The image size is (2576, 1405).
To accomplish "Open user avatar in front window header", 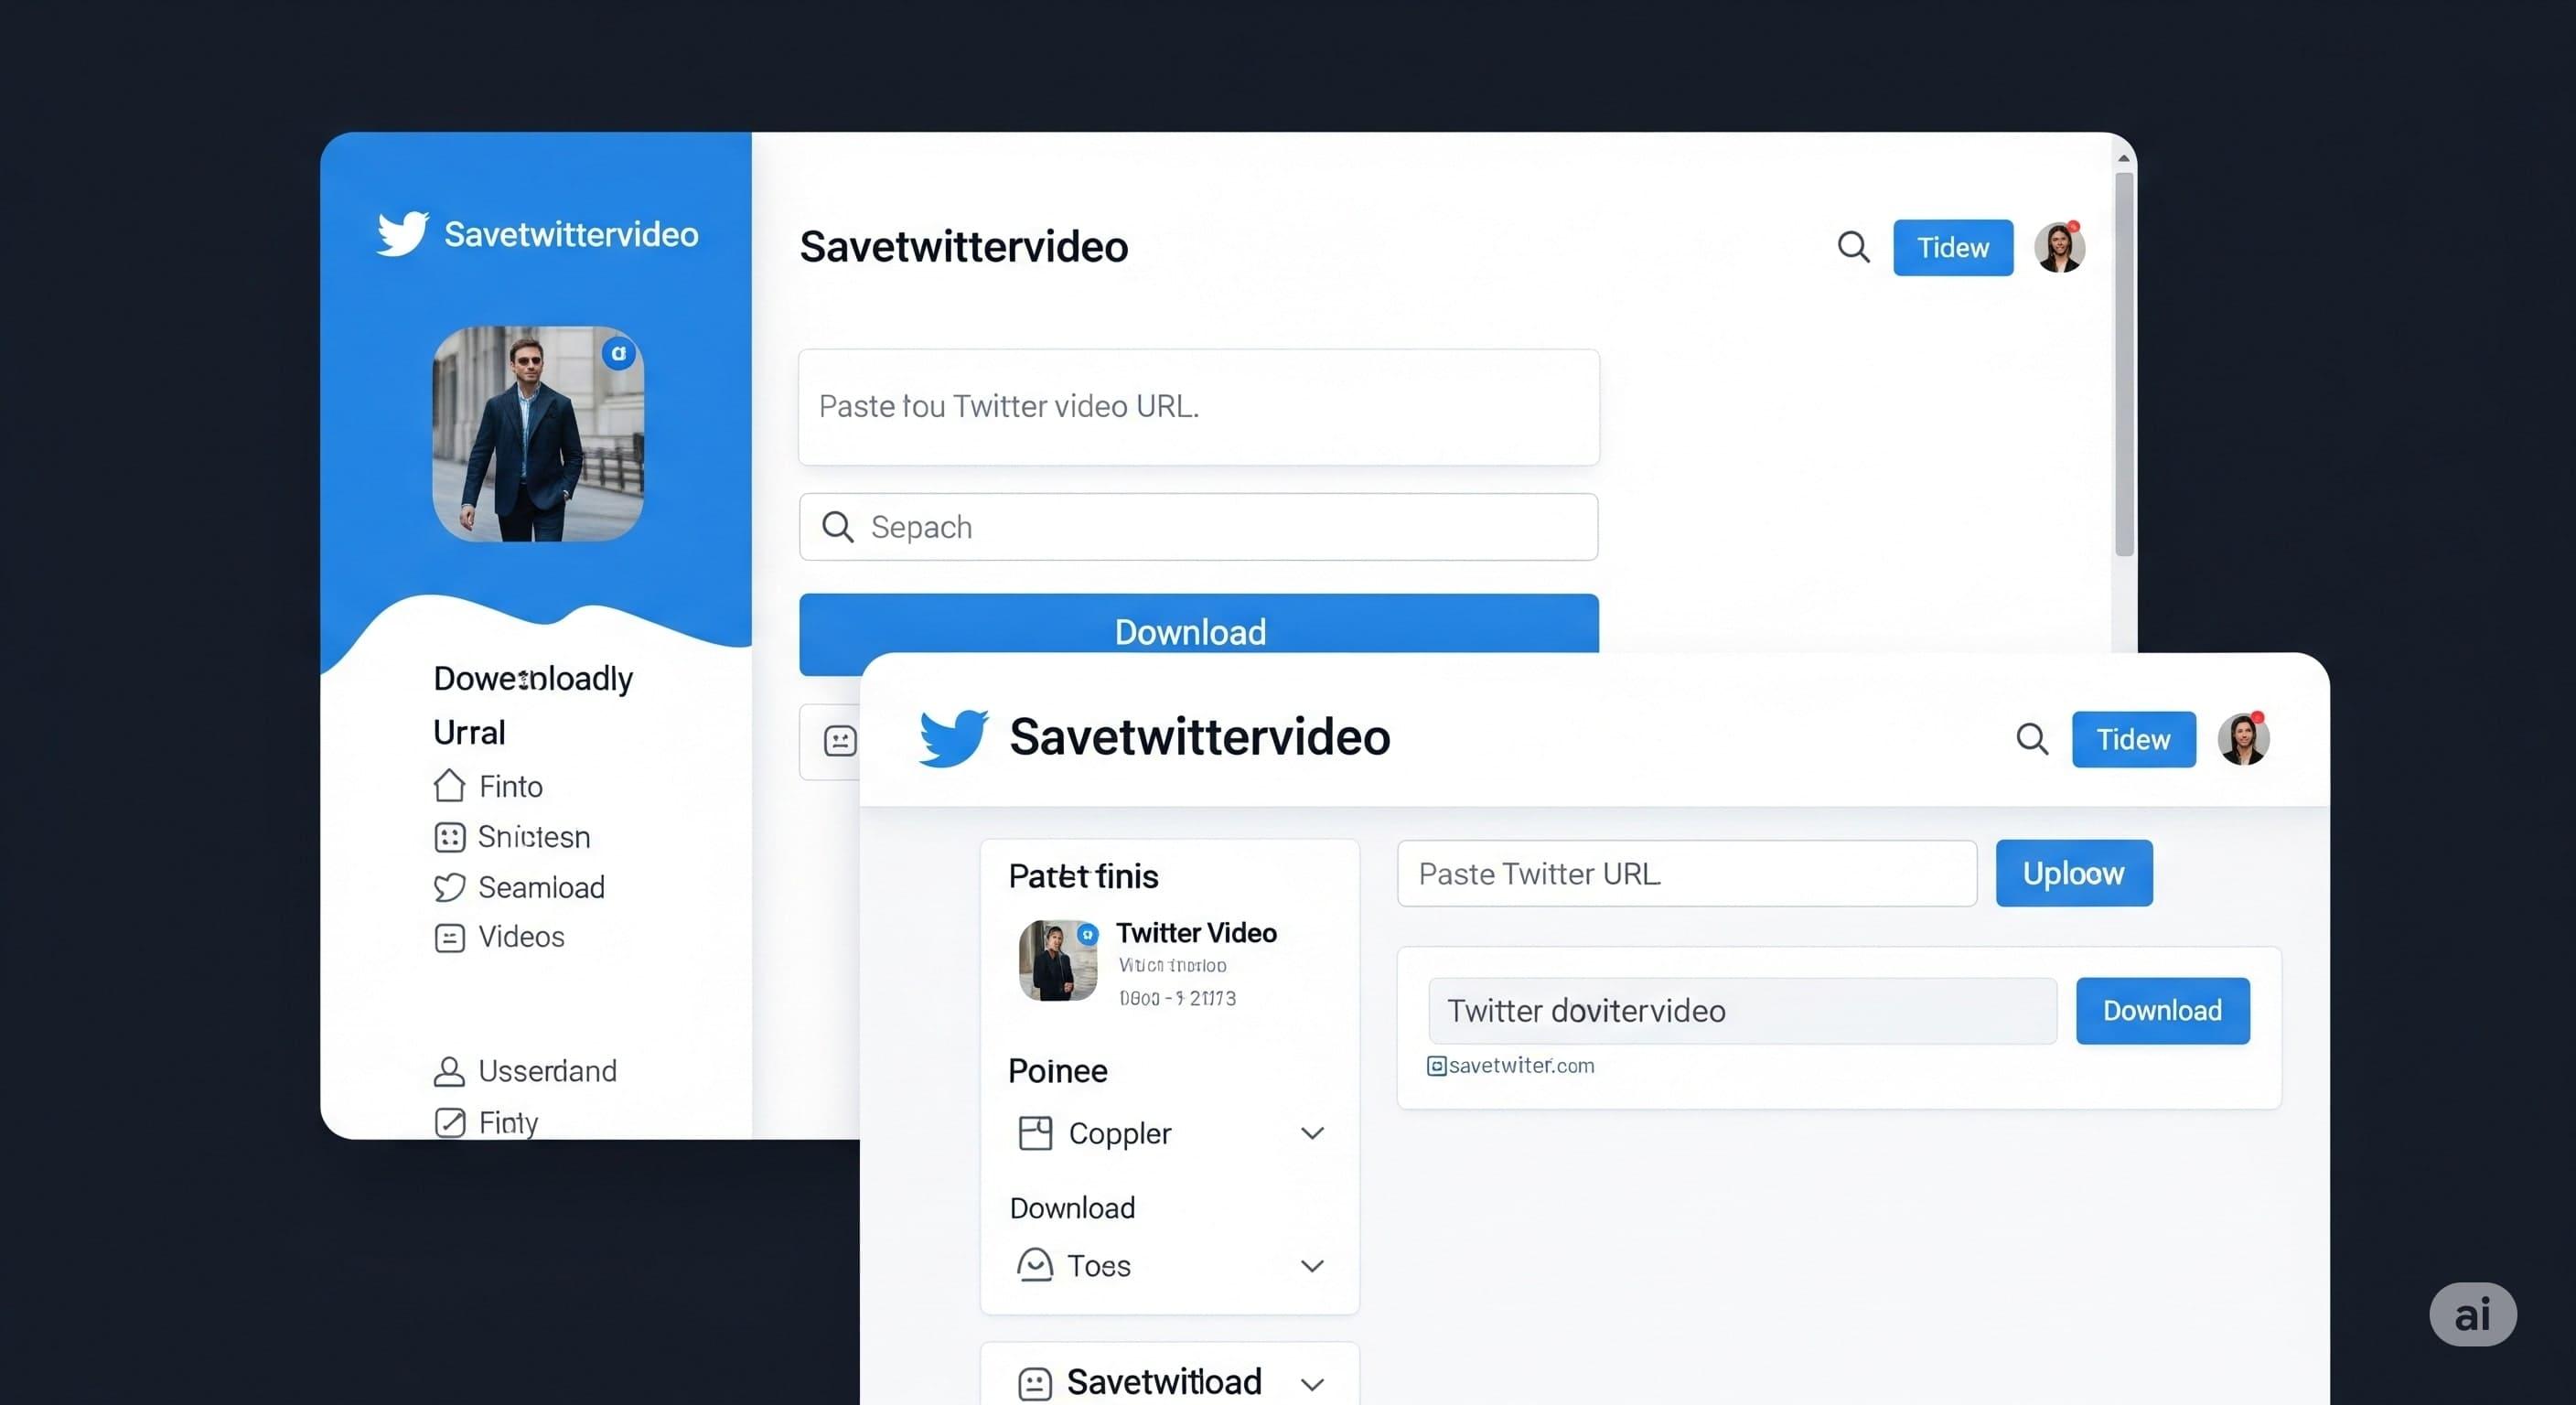I will pyautogui.click(x=2243, y=739).
